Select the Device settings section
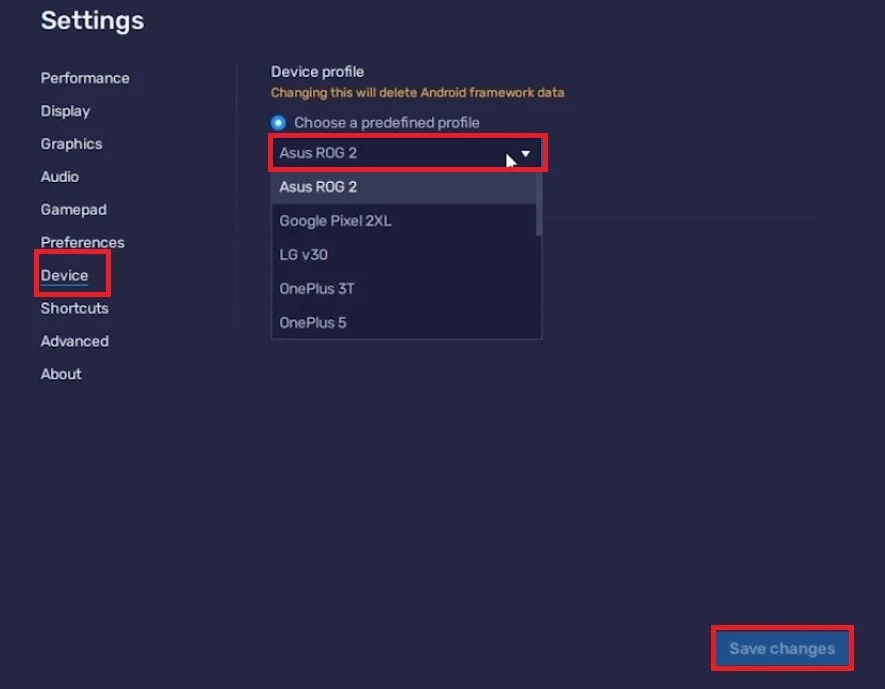The height and width of the screenshot is (689, 885). [x=64, y=275]
